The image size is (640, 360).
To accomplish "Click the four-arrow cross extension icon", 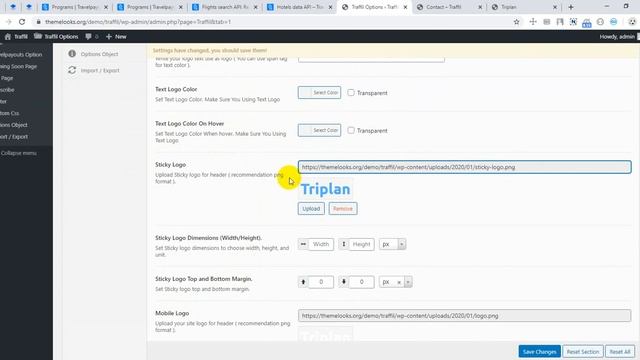I will pos(533,22).
